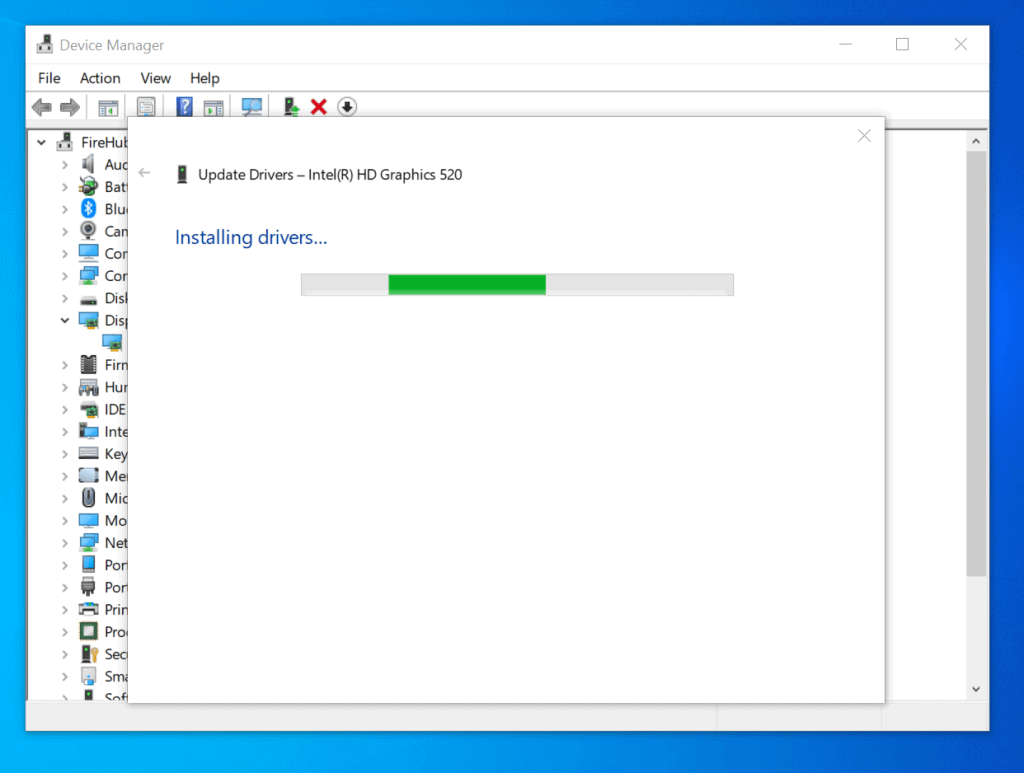Collapse the FireHub computer node
Screen dimensions: 1024x773
tap(41, 141)
